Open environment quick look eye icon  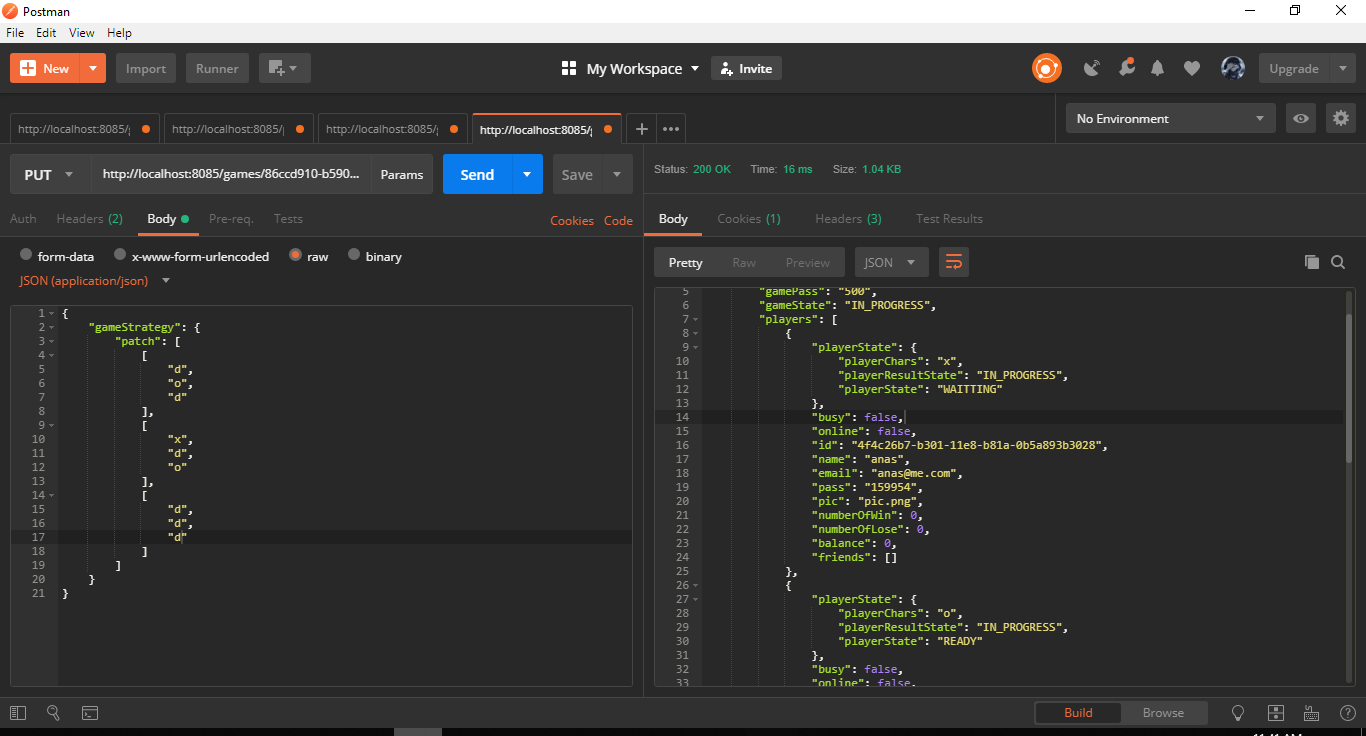point(1300,118)
